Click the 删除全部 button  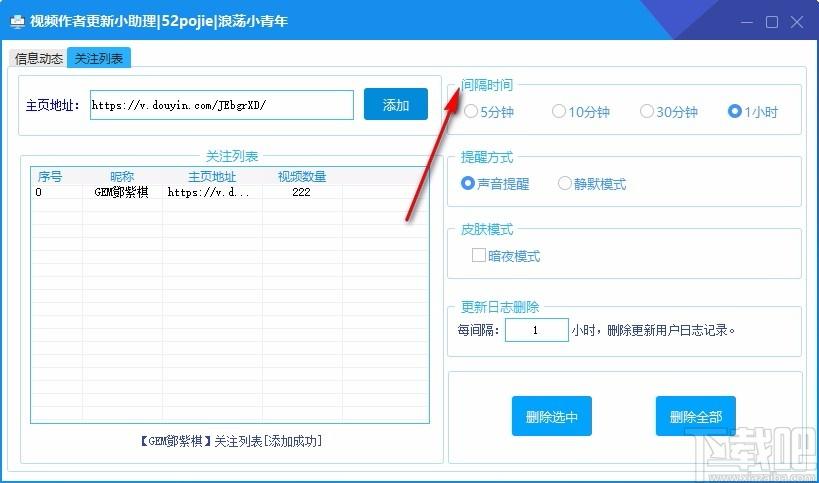(696, 416)
